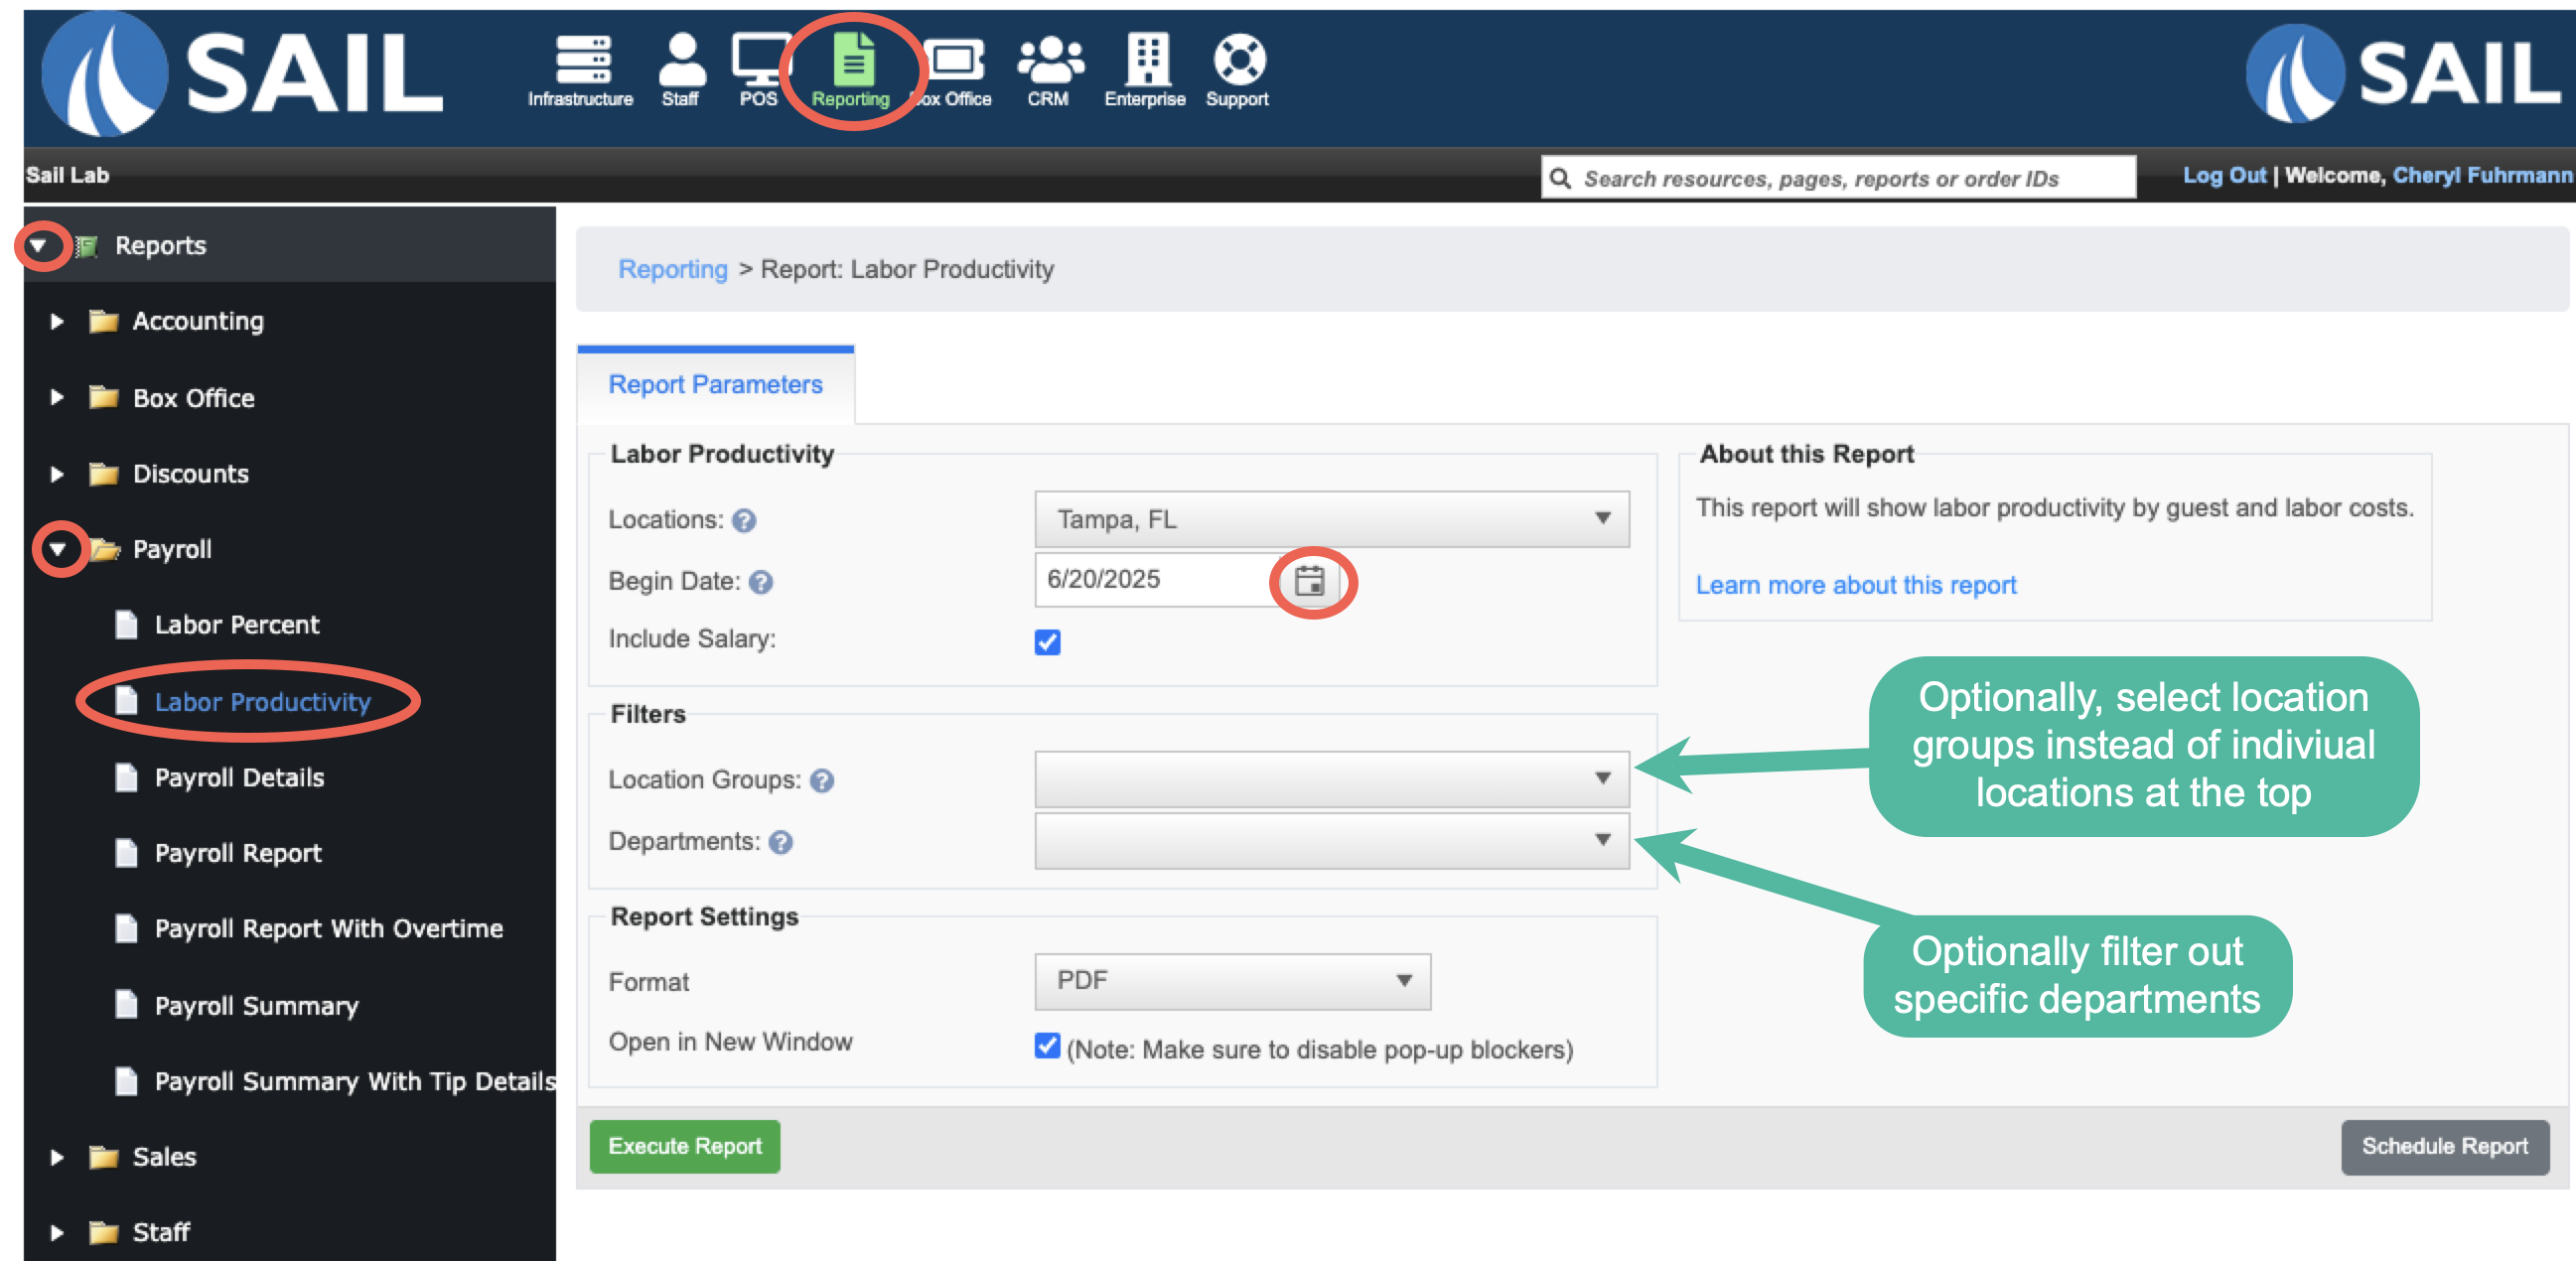Click the green Execute Report button

click(x=685, y=1146)
